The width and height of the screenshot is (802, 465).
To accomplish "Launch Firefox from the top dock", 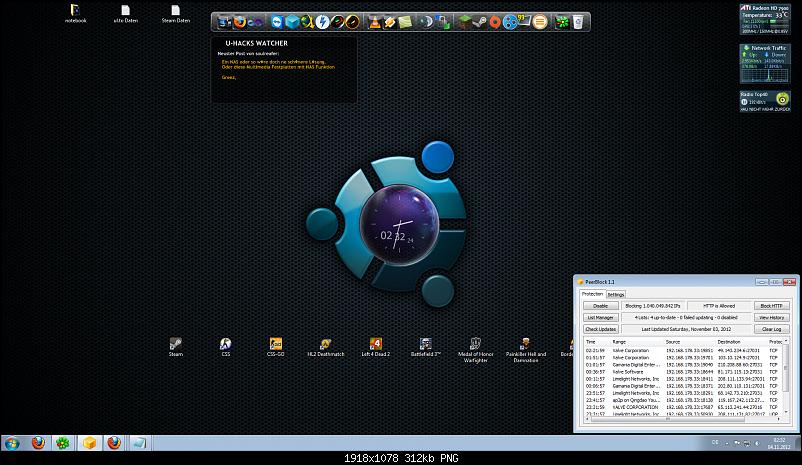I will [x=239, y=22].
